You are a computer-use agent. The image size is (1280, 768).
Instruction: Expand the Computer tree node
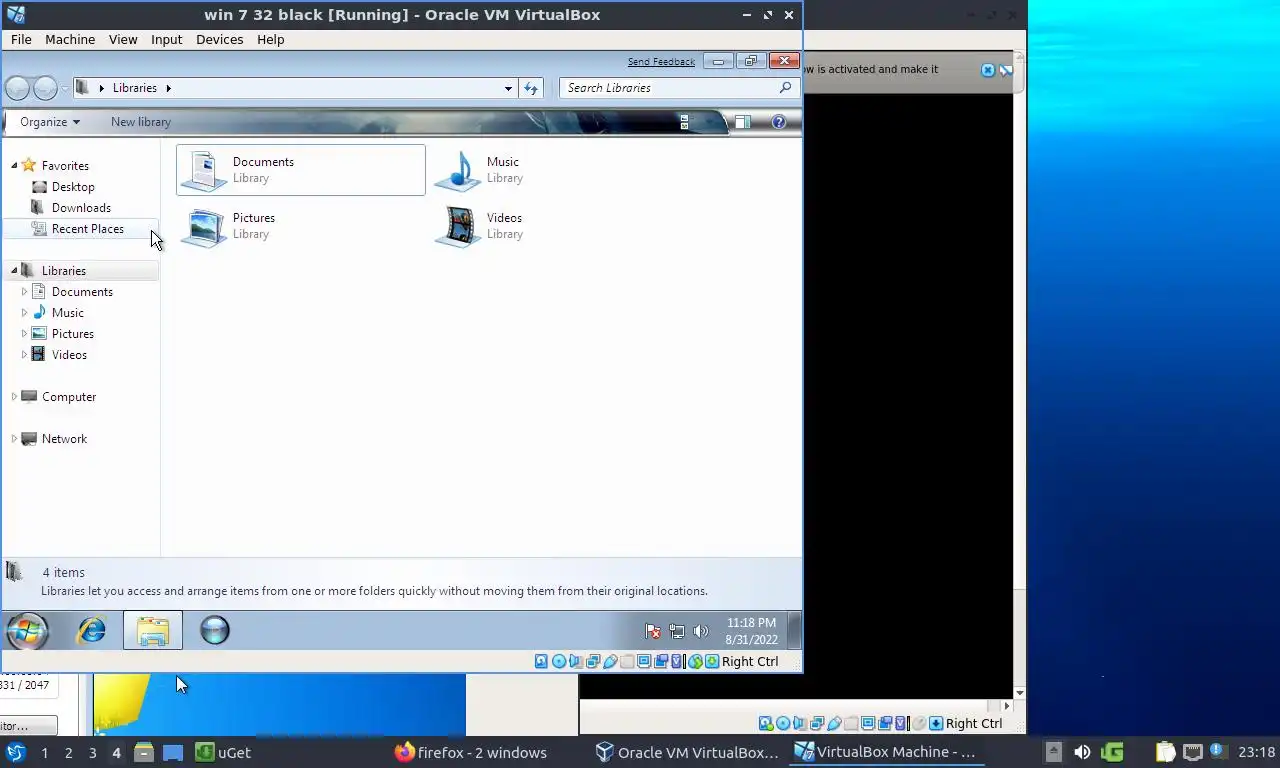click(14, 397)
